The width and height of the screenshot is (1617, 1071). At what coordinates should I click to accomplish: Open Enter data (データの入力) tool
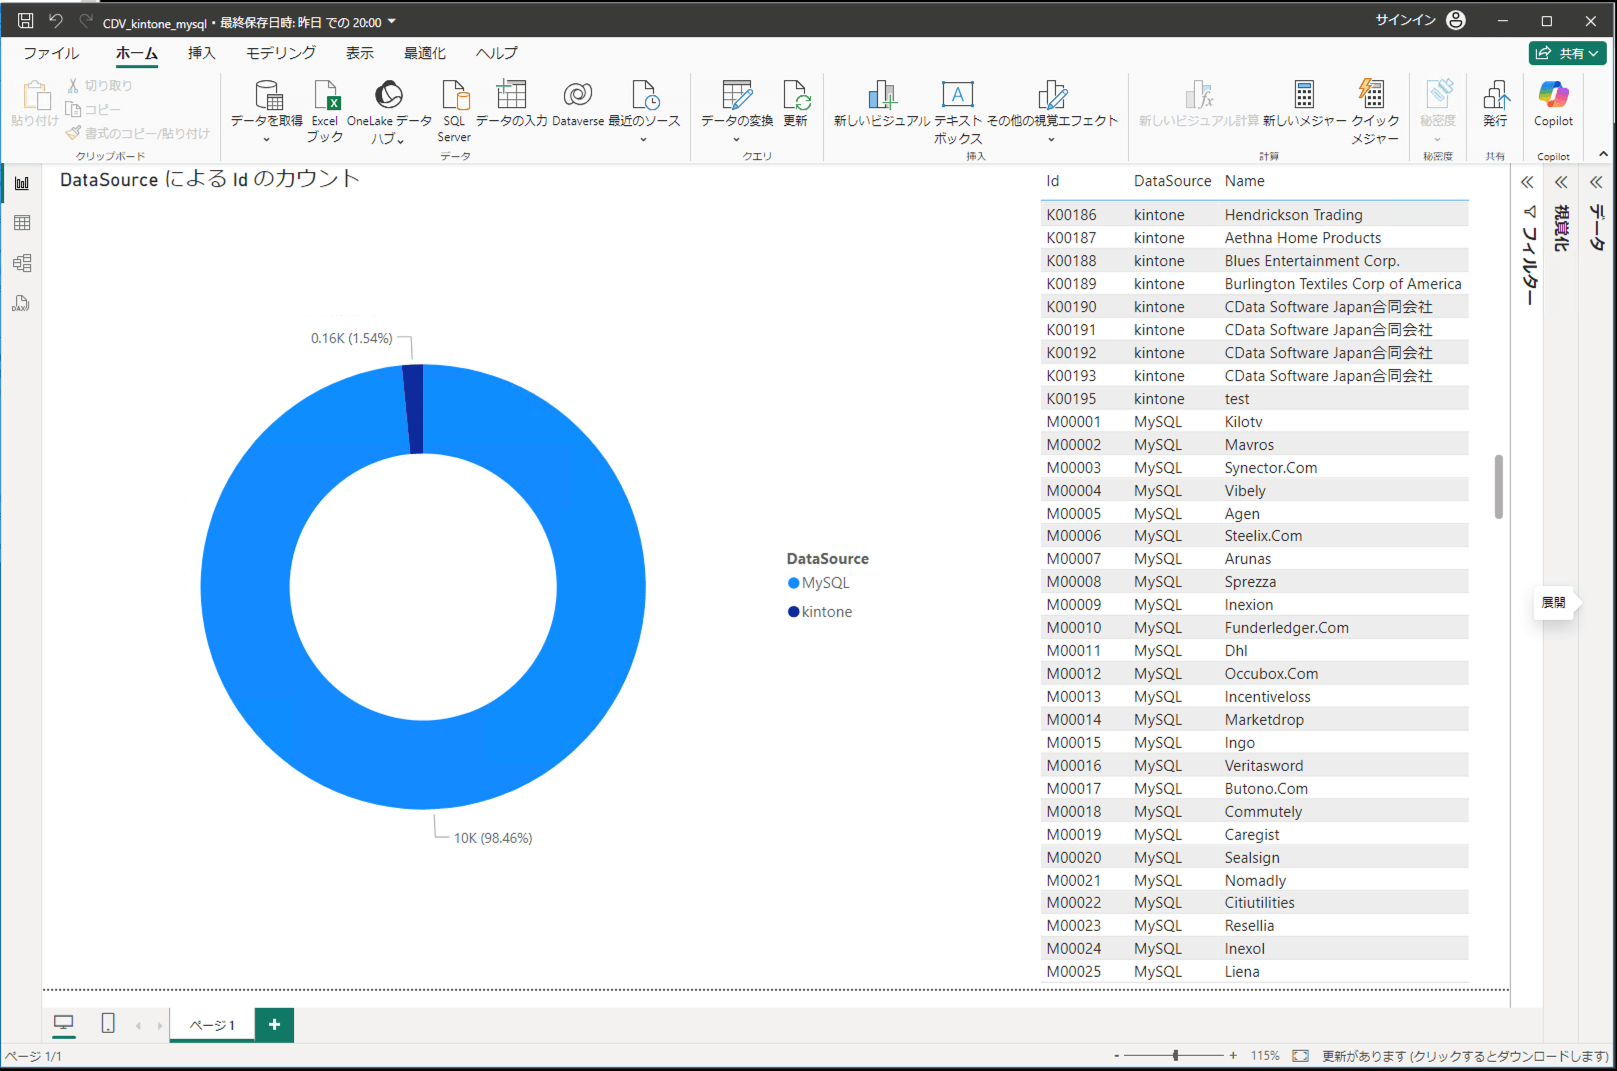coord(511,103)
